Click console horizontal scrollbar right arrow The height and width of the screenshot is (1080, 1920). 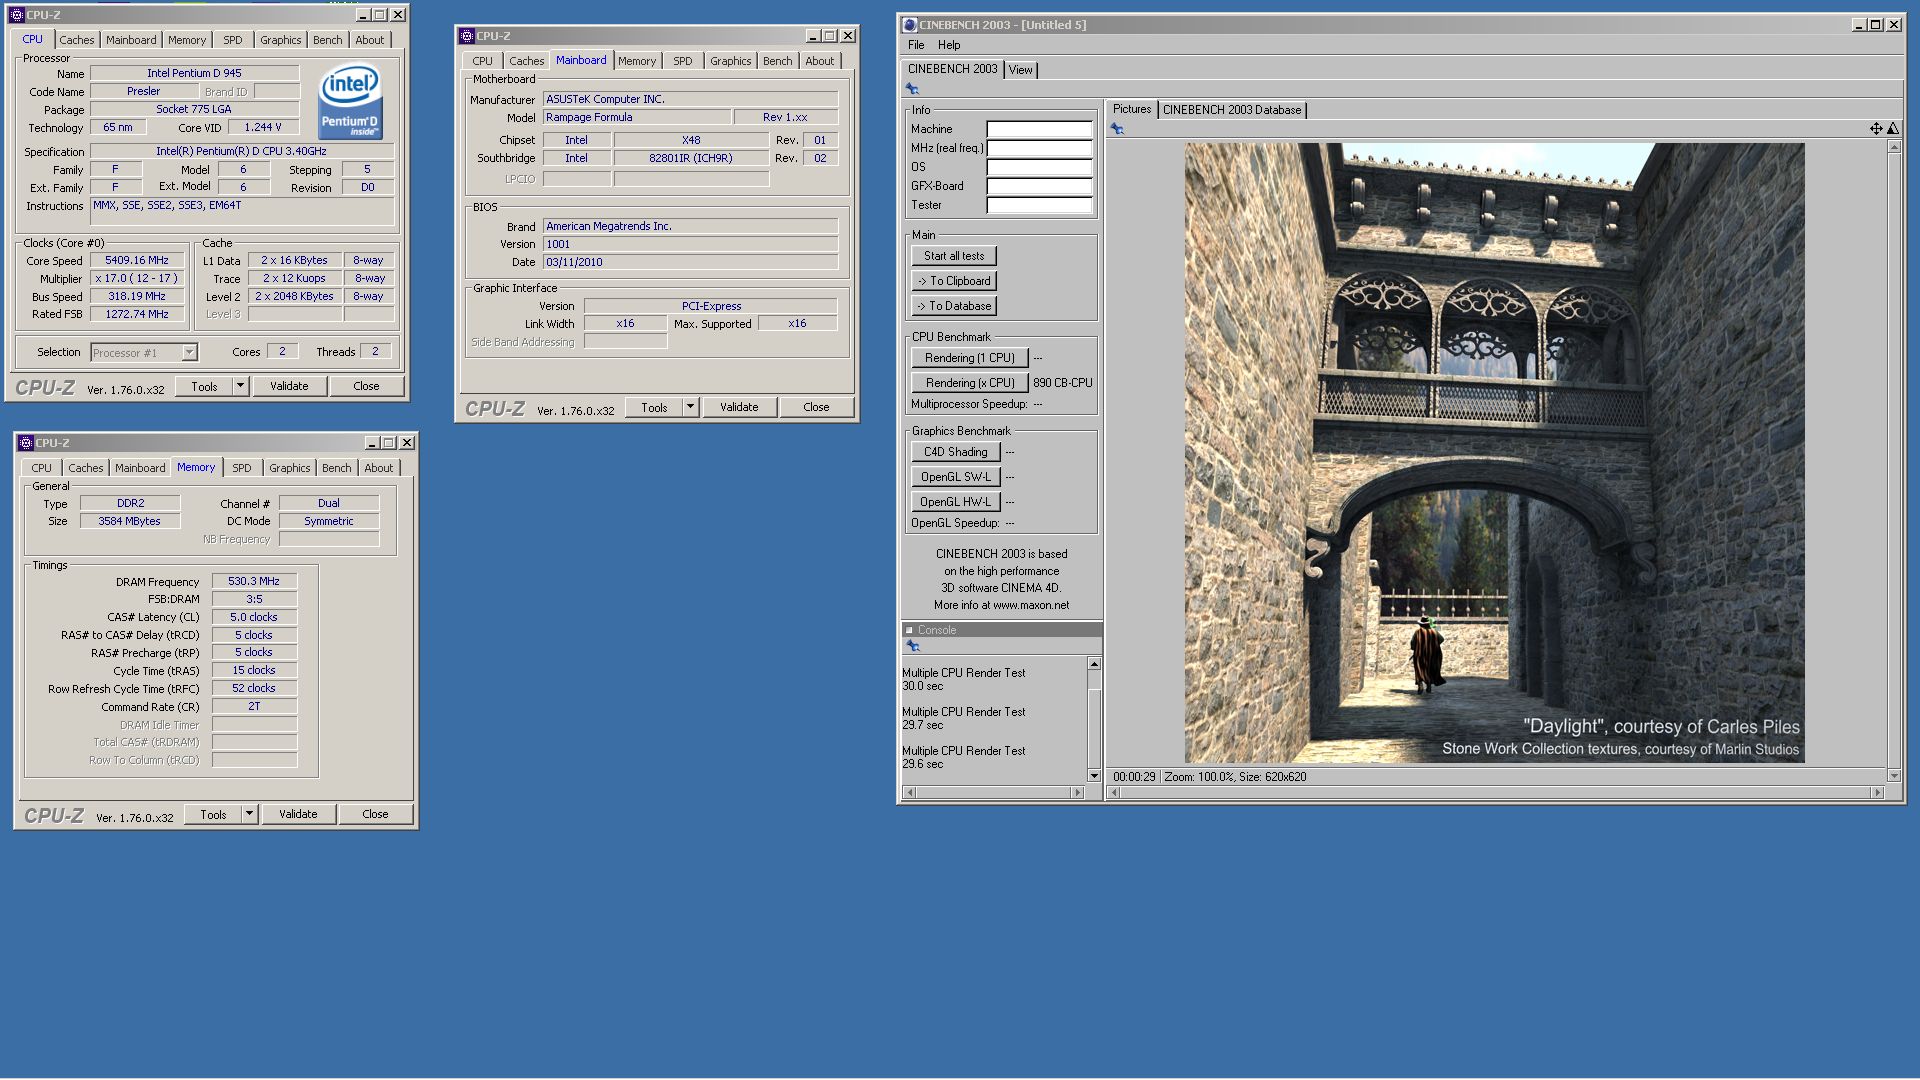(1077, 793)
